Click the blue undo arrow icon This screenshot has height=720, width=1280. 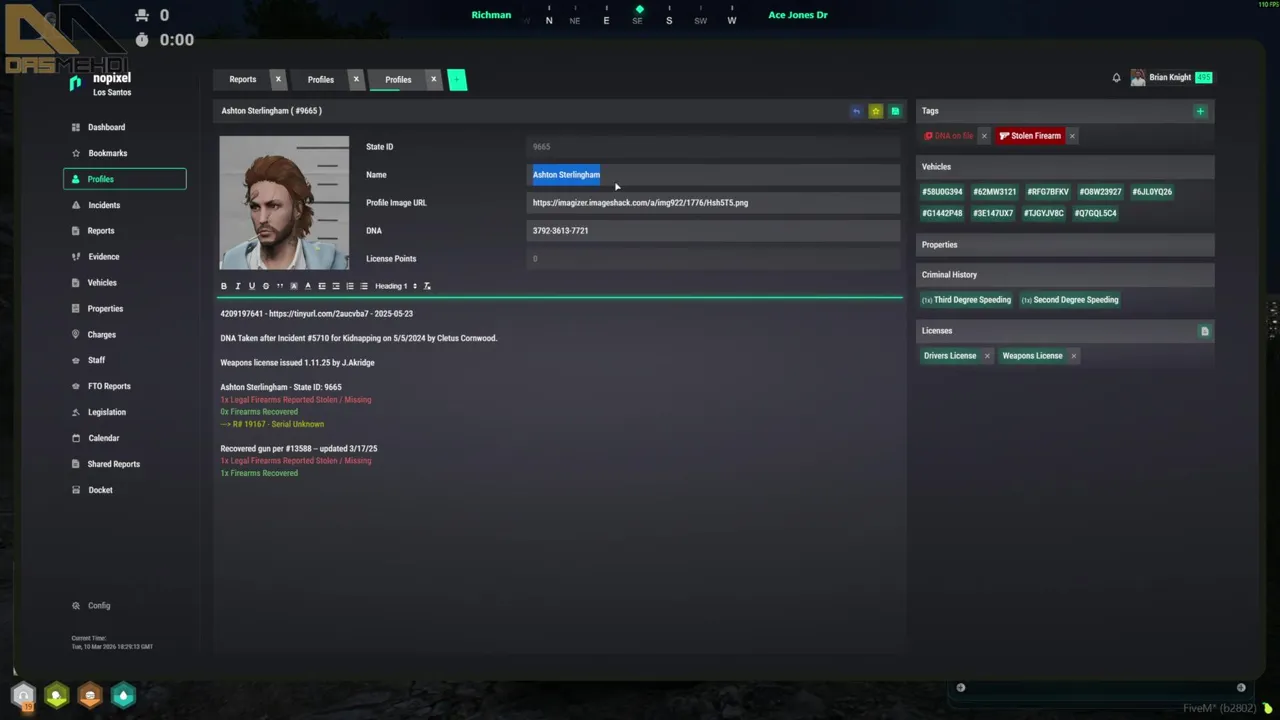(x=856, y=111)
